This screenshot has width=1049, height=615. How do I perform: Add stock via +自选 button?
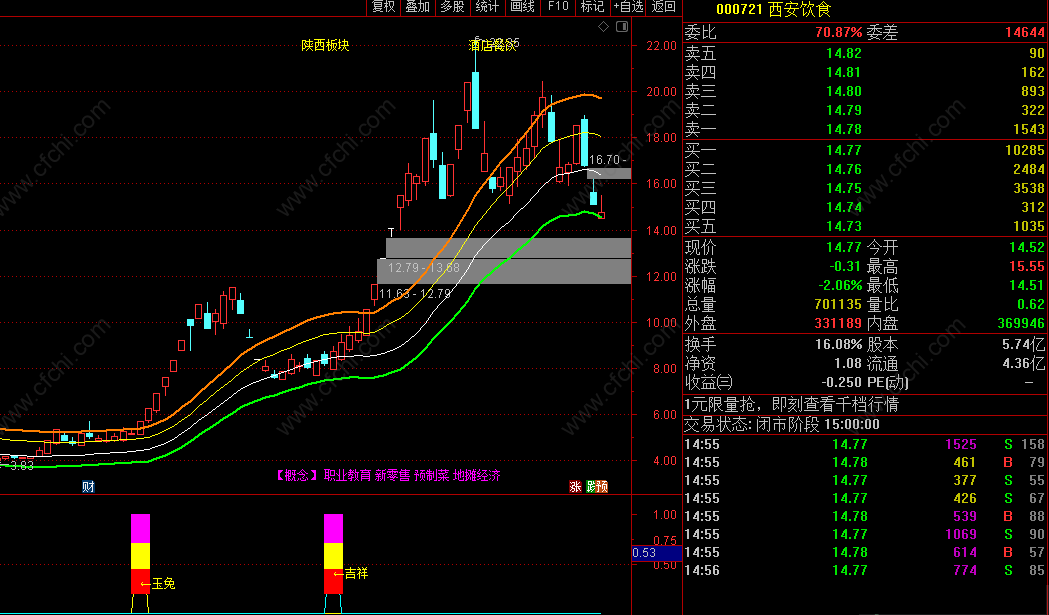(x=628, y=7)
